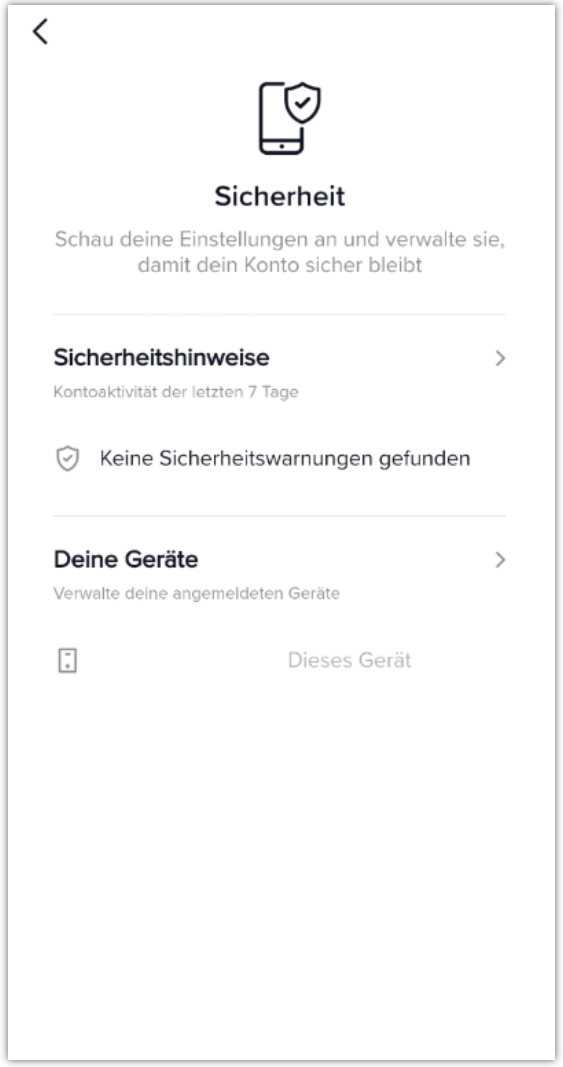This screenshot has width=563, height=1067.
Task: Click the small shield icon beside warnings
Action: pyautogui.click(x=67, y=459)
